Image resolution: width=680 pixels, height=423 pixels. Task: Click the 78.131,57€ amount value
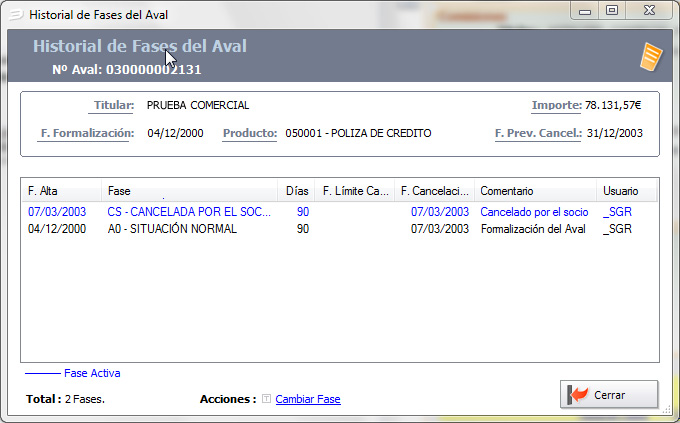pyautogui.click(x=613, y=105)
